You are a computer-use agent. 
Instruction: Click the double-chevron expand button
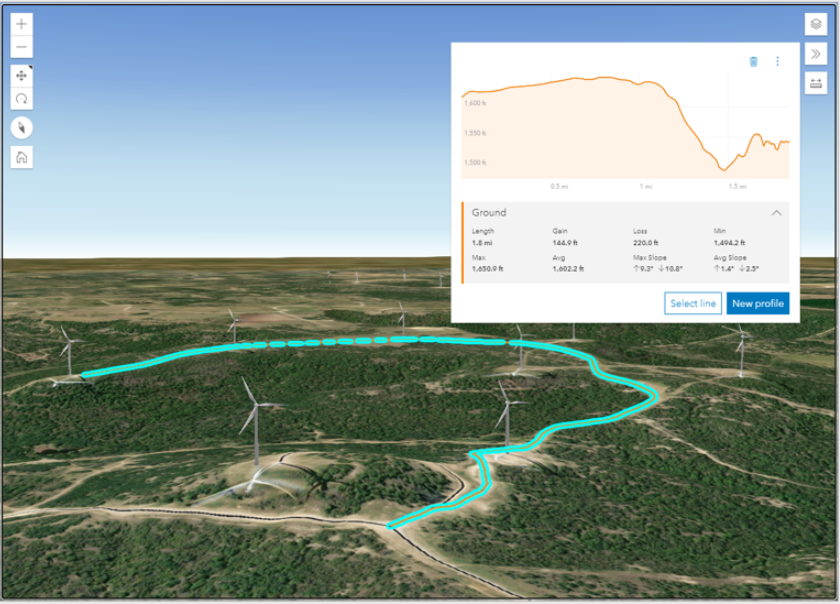pos(815,54)
